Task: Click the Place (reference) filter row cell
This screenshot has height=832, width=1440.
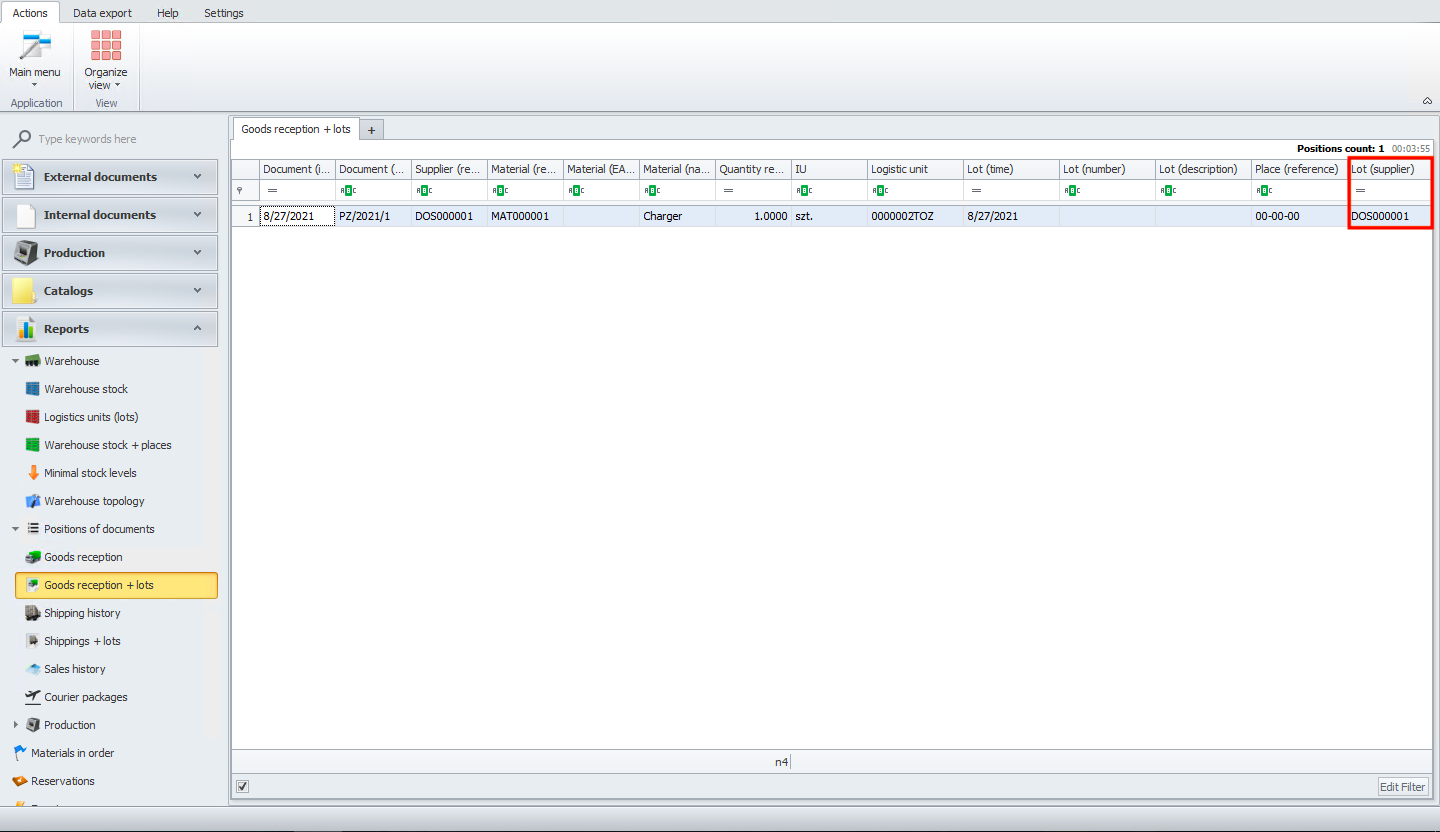Action: click(1300, 190)
